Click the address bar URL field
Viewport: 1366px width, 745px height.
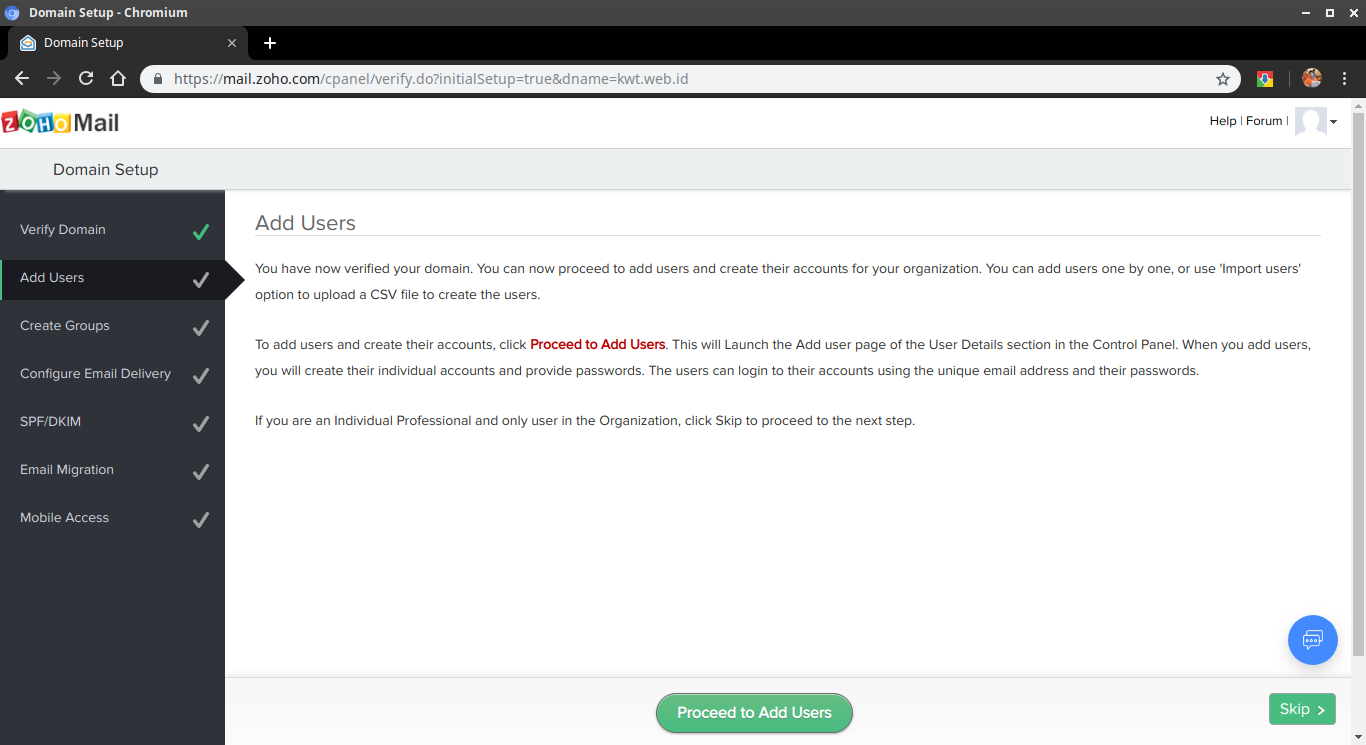coord(680,79)
